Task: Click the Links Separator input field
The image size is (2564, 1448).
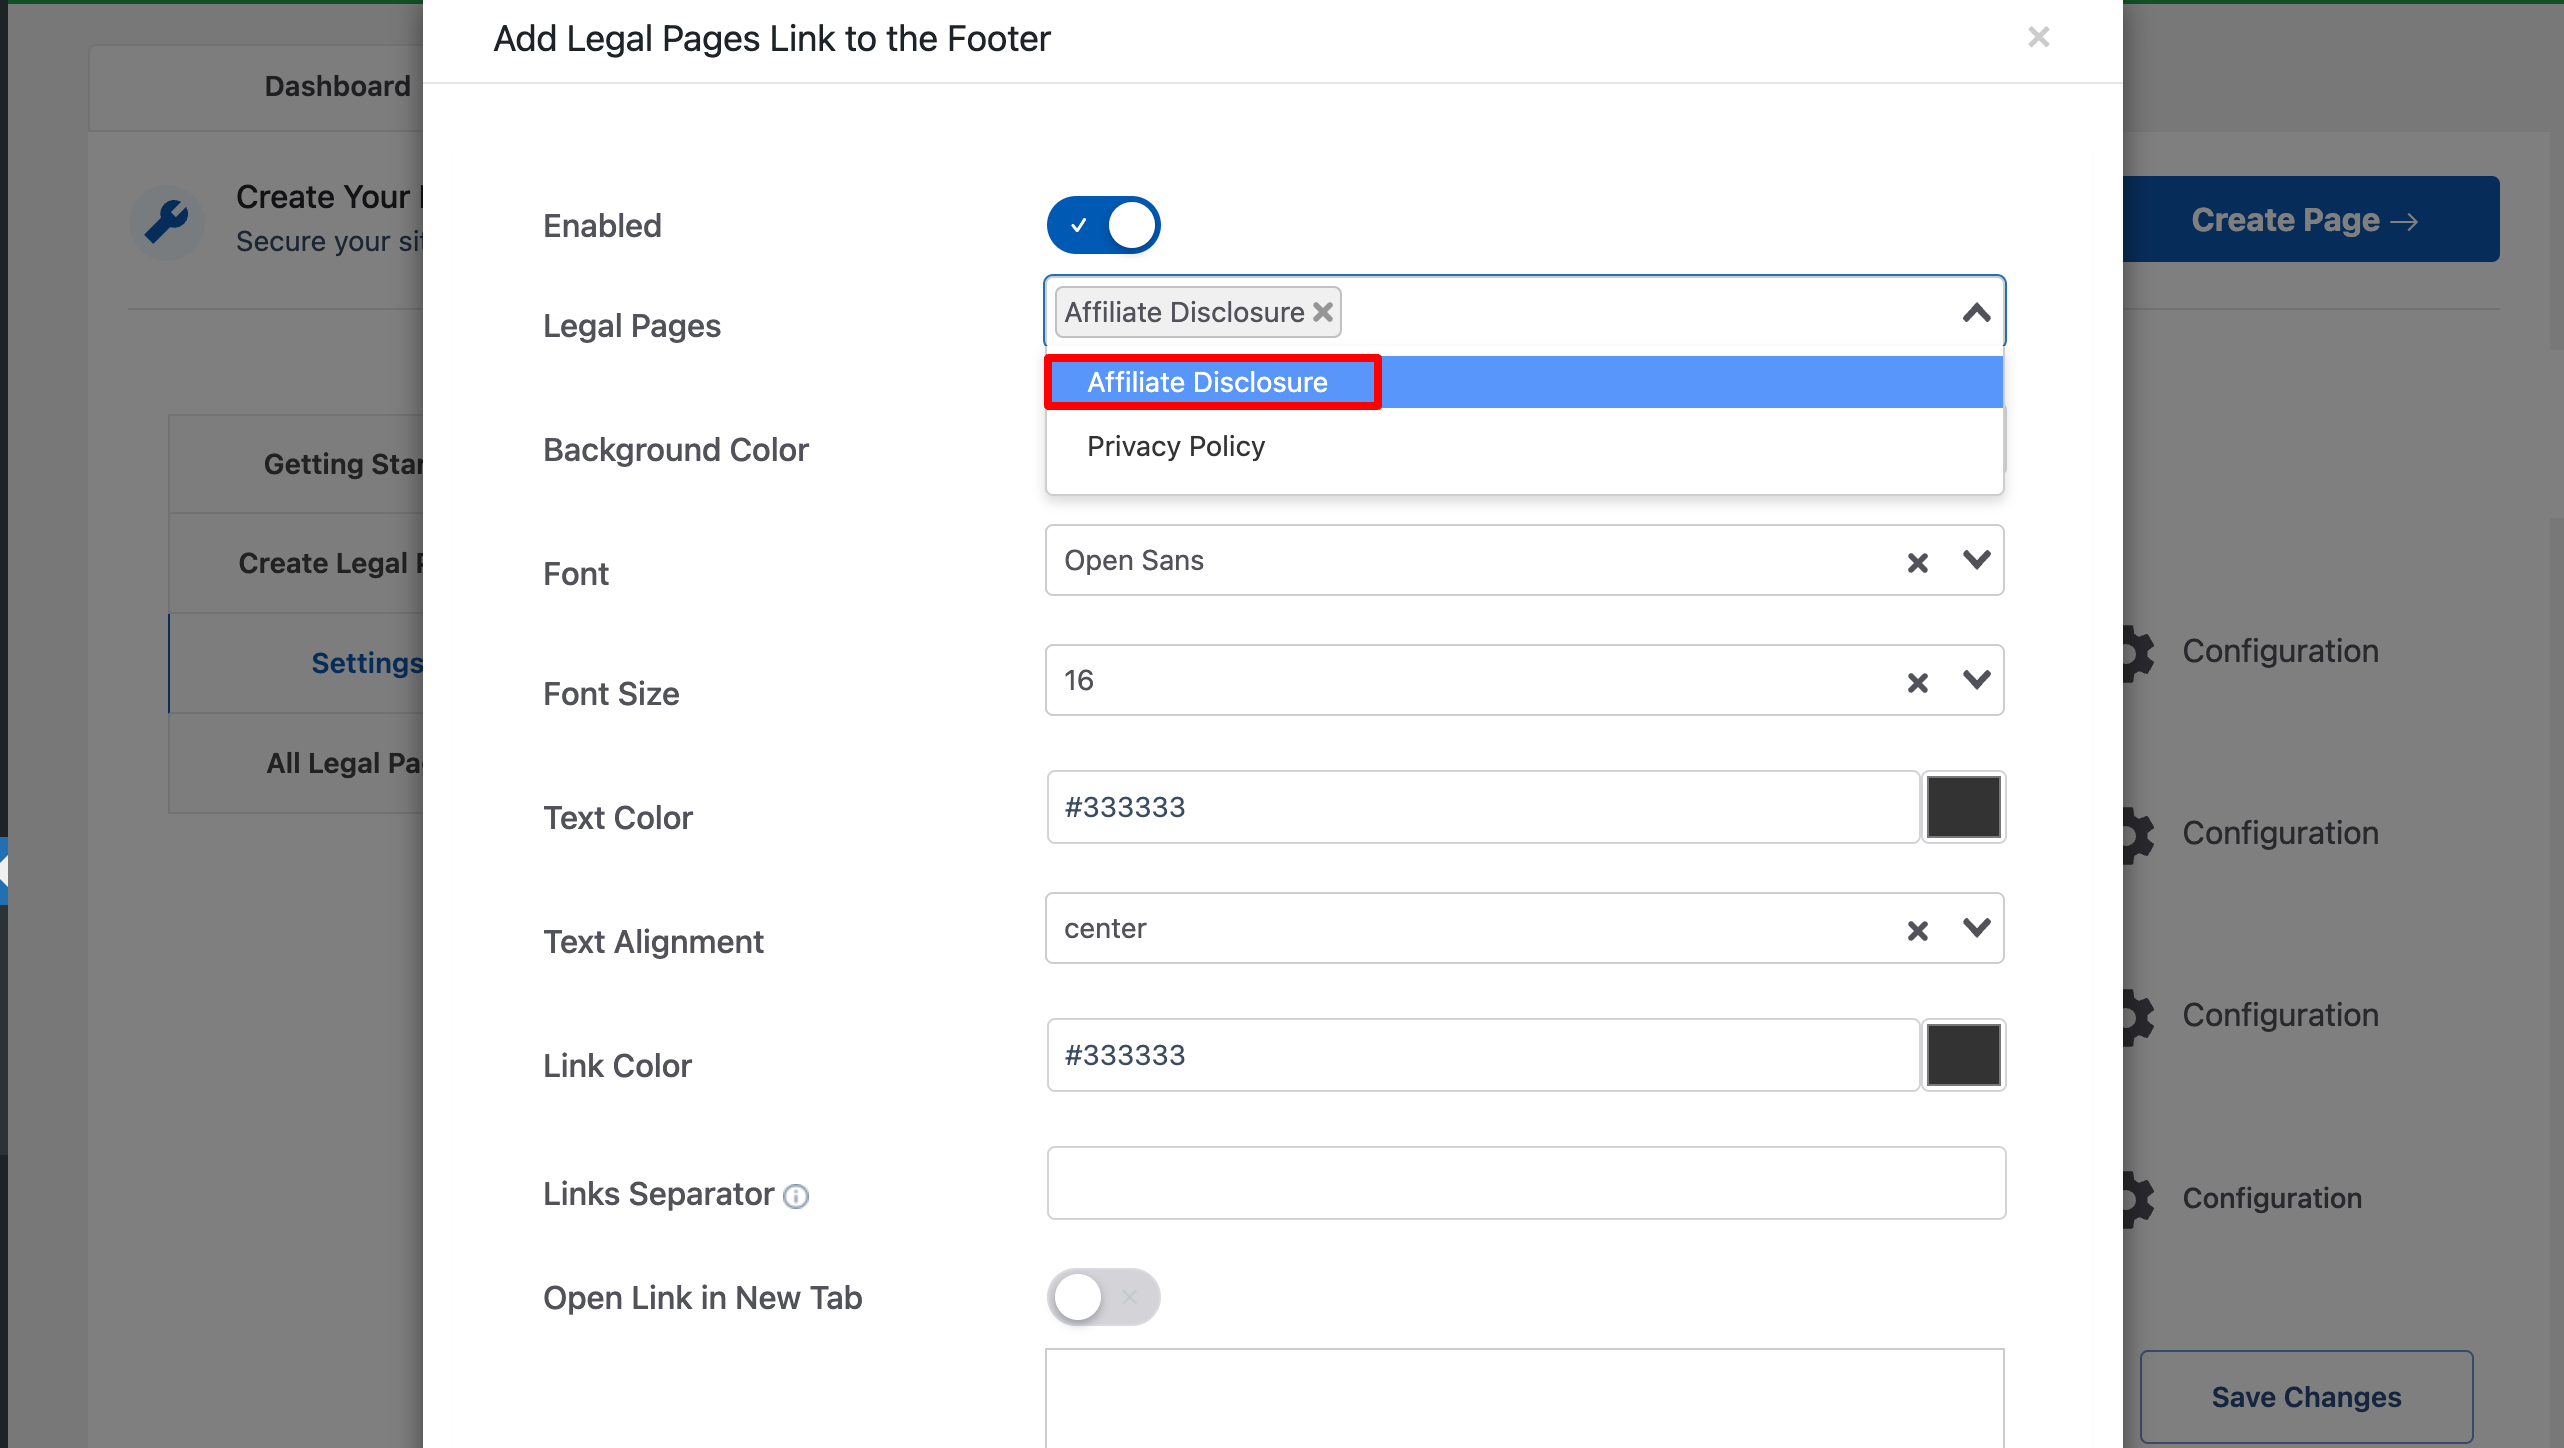Action: 1525,1183
